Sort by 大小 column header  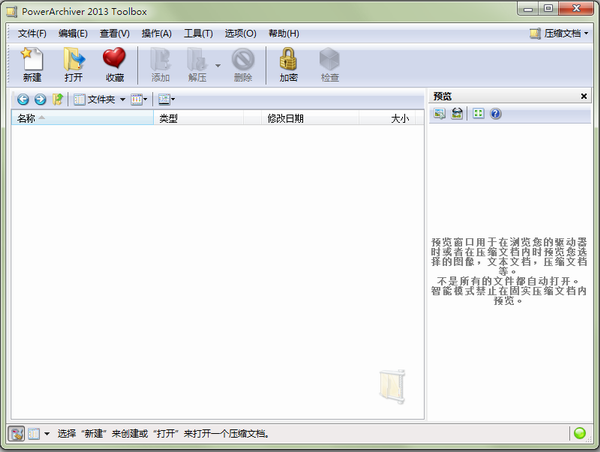(387, 118)
